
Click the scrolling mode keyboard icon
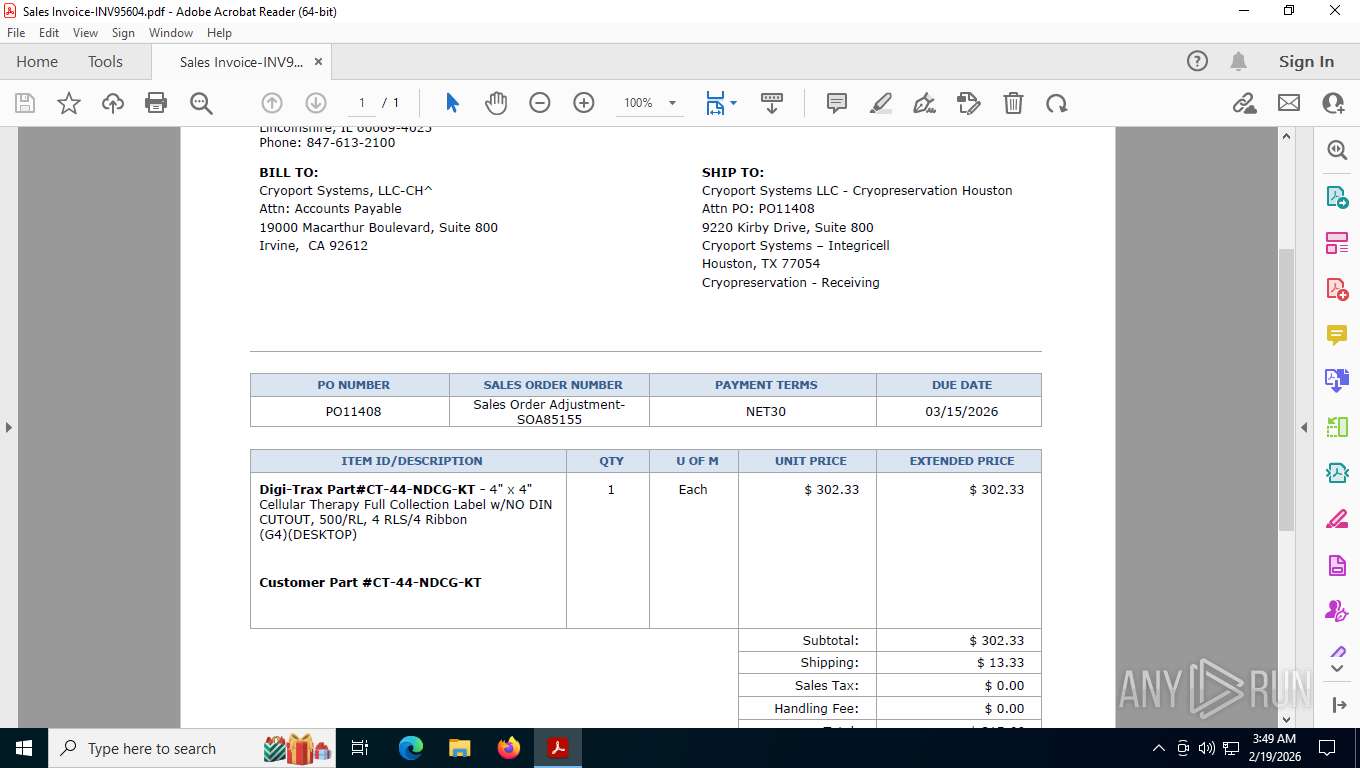pos(771,103)
